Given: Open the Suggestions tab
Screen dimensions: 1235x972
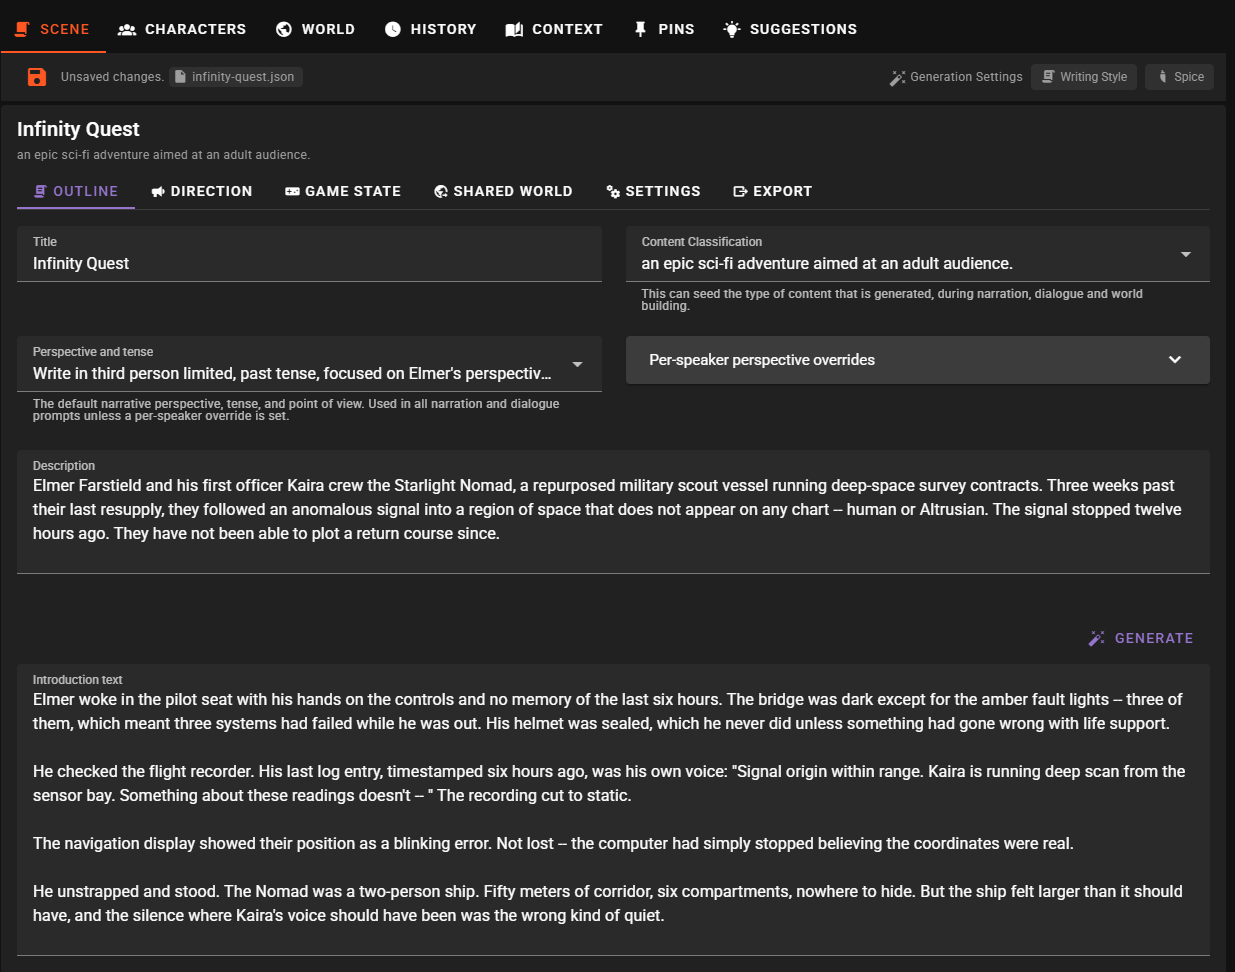Looking at the screenshot, I should tap(790, 29).
